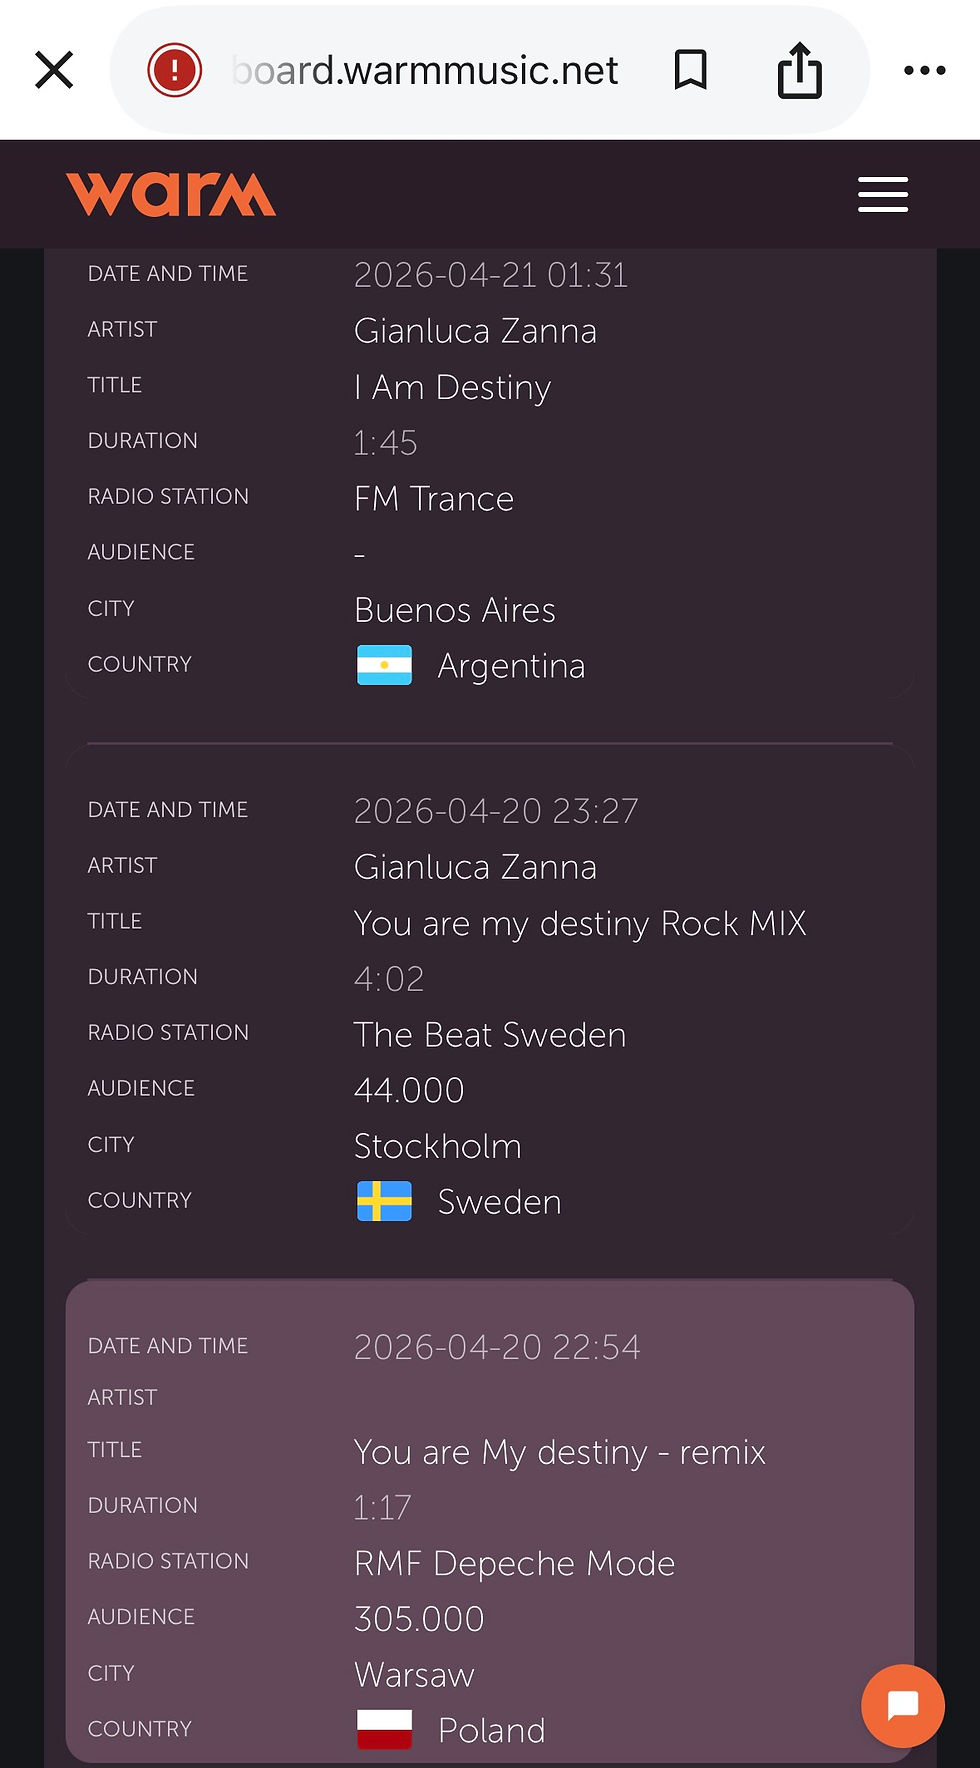The image size is (980, 1768).
Task: Select the Warsaw city value
Action: [413, 1675]
